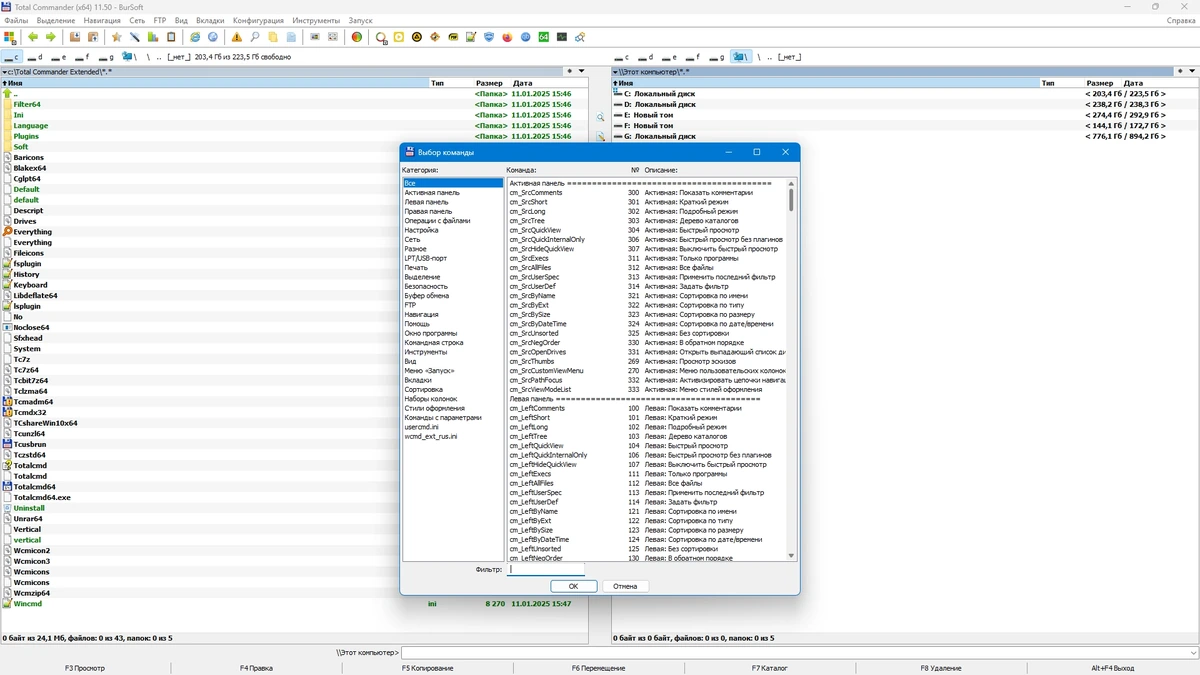Click the yellow warning triangle toolbar icon
The image size is (1200, 675).
[237, 37]
